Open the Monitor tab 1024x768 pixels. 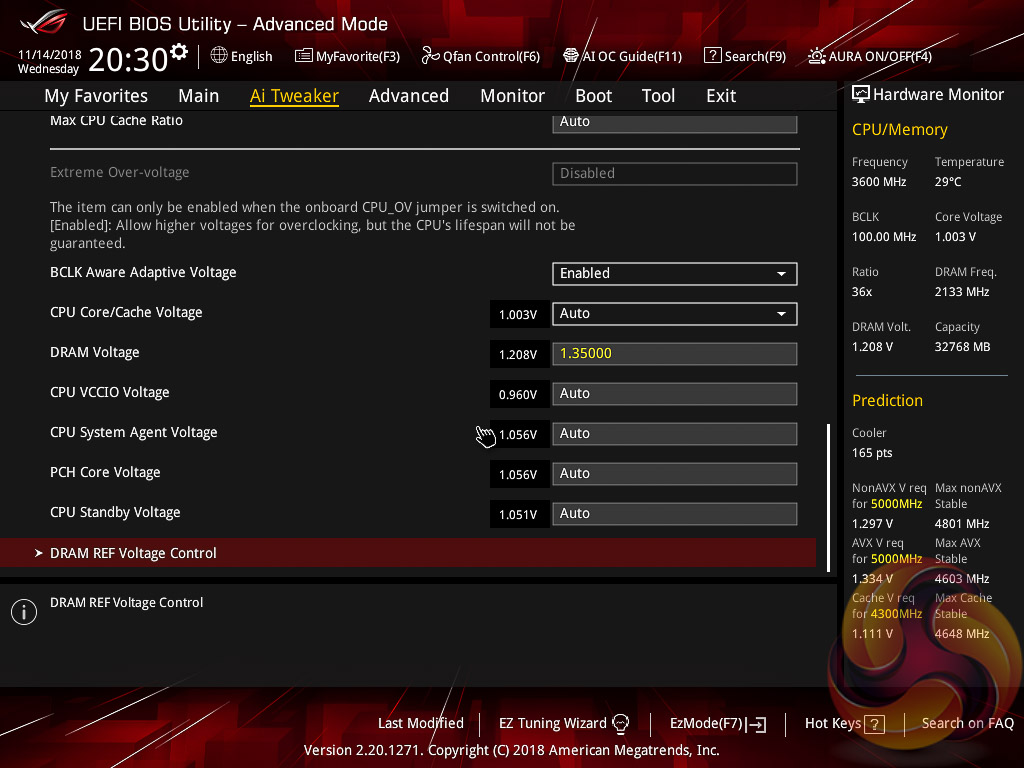[512, 96]
